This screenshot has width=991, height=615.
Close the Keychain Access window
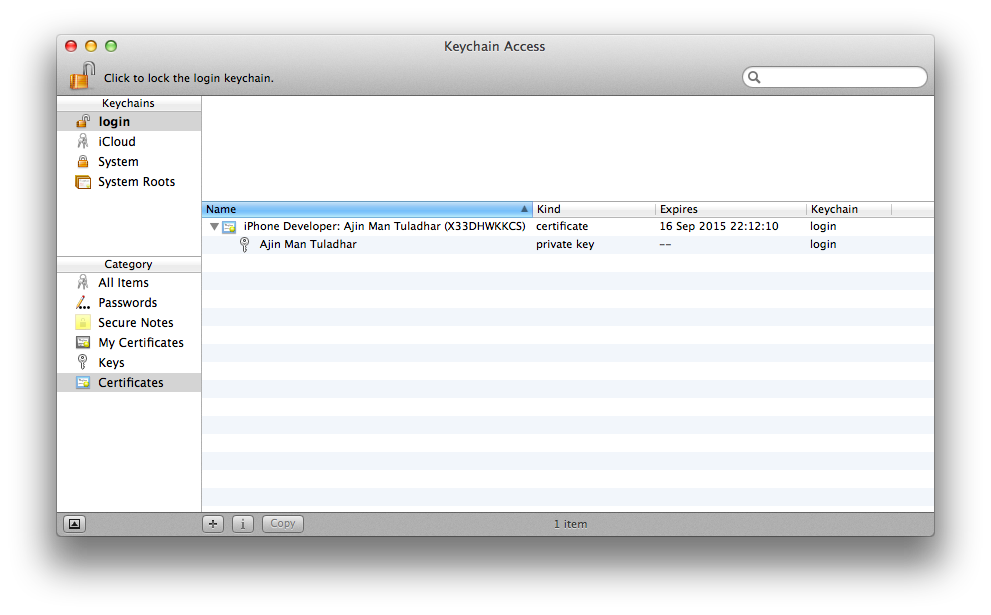71,46
